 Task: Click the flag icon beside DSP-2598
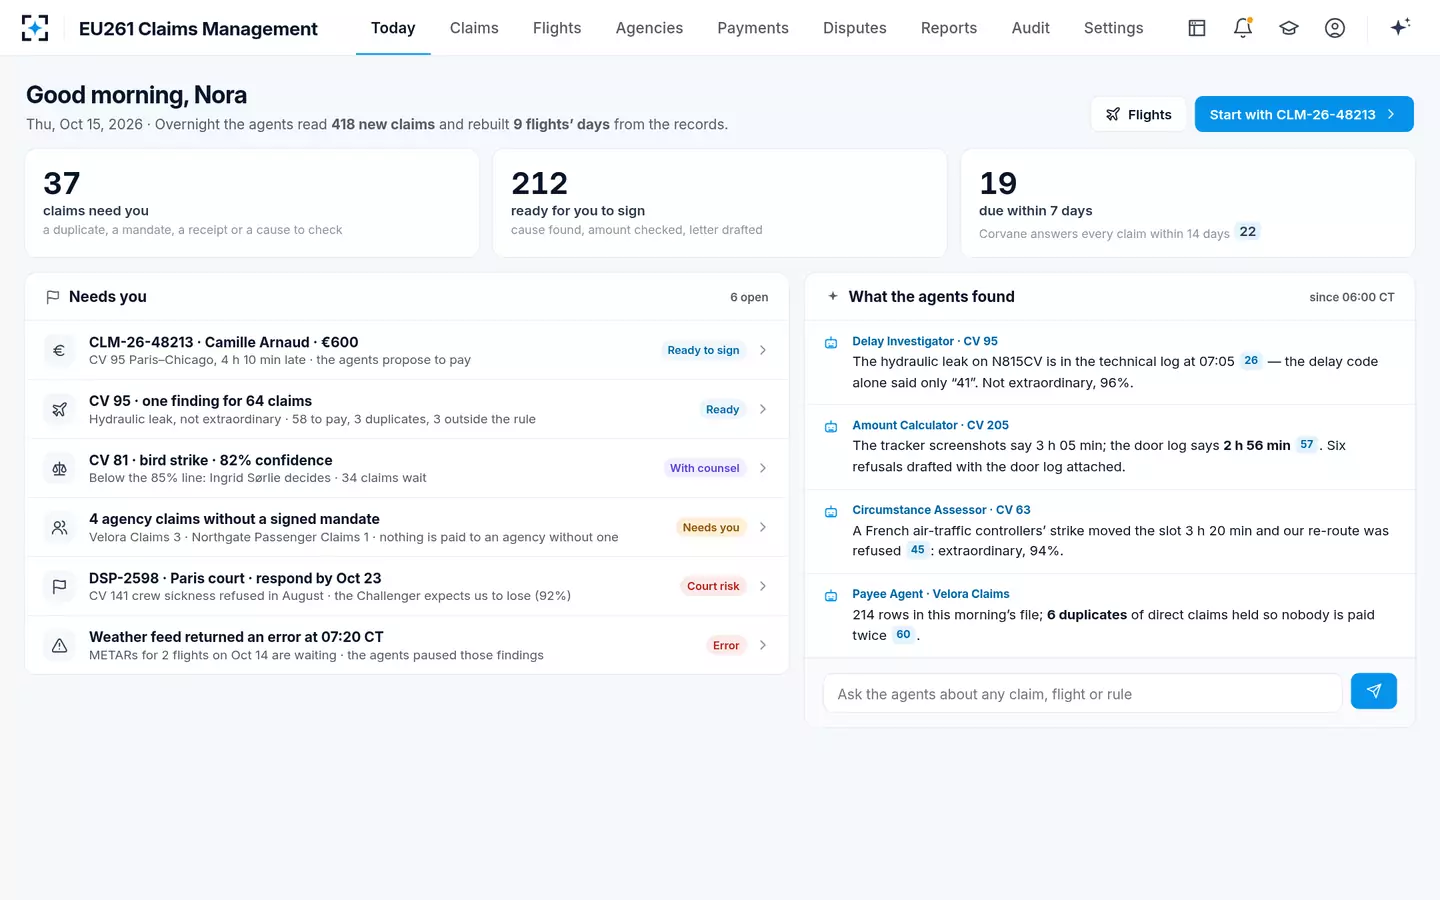[59, 586]
